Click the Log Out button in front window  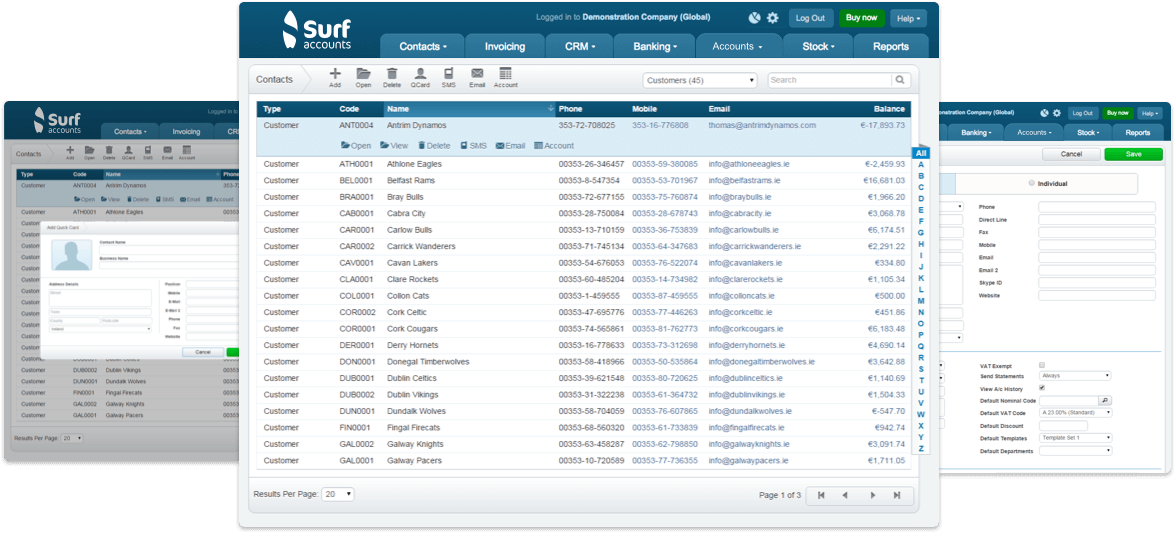pos(811,18)
